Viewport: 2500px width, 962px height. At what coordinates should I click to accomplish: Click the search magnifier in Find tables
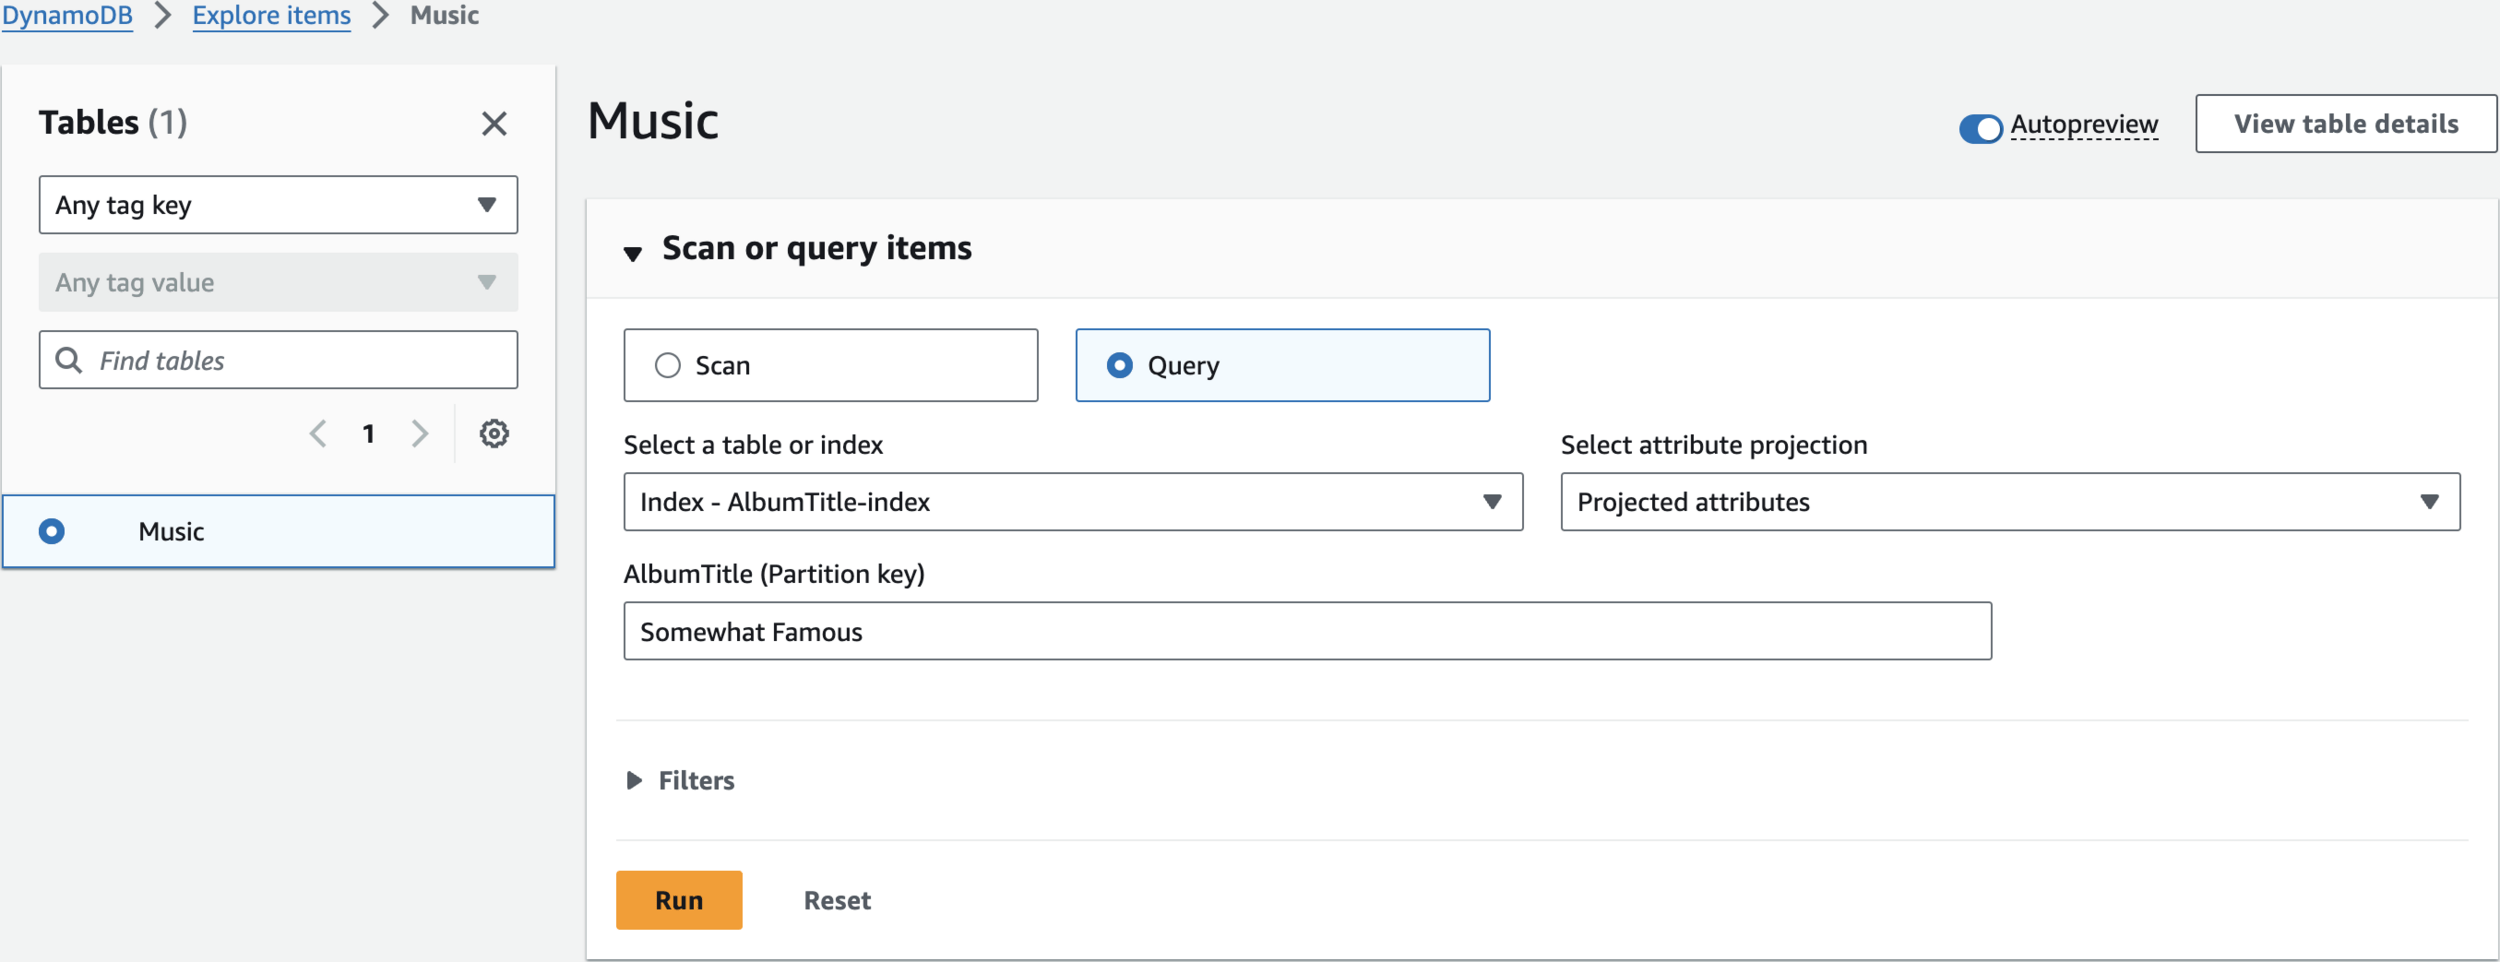(69, 360)
